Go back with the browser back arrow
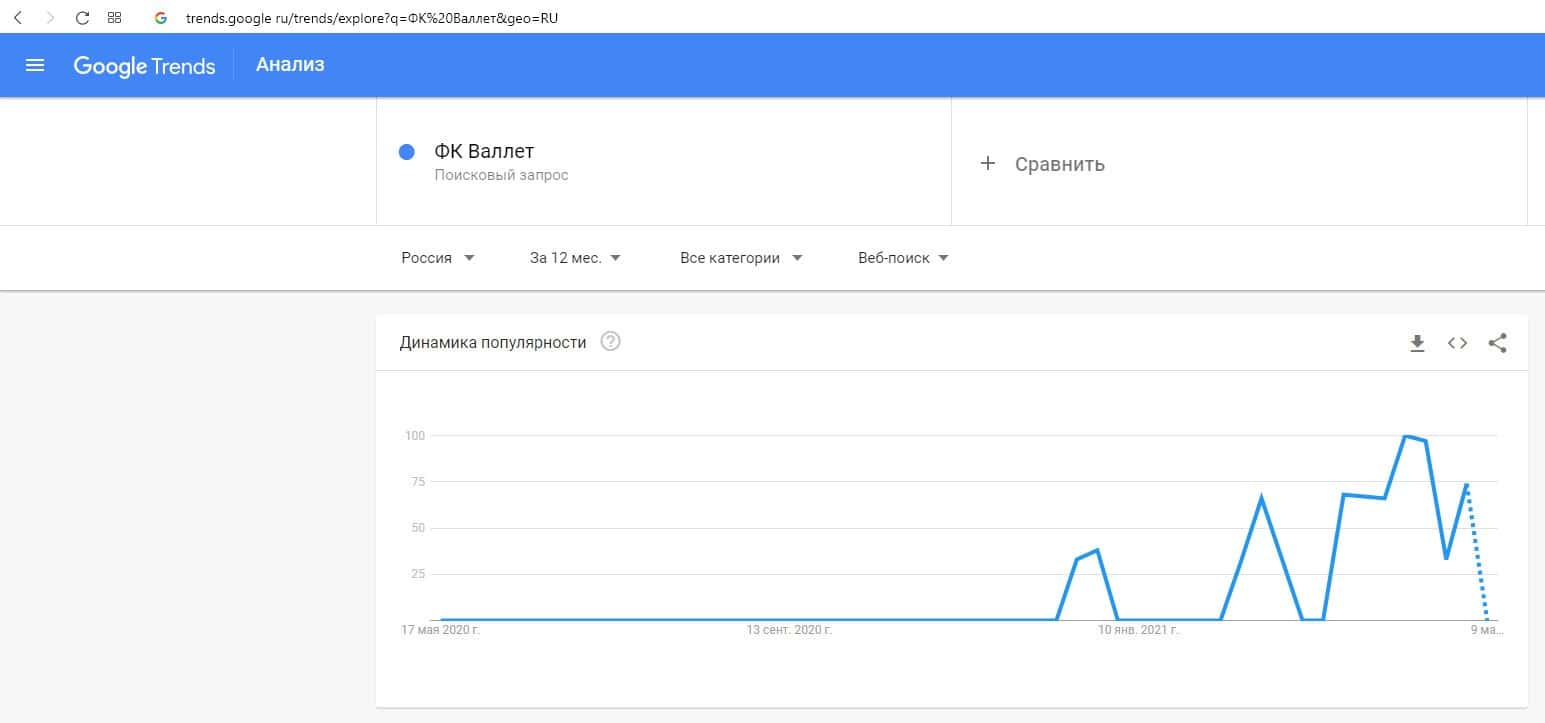Image resolution: width=1545 pixels, height=723 pixels. (x=18, y=18)
